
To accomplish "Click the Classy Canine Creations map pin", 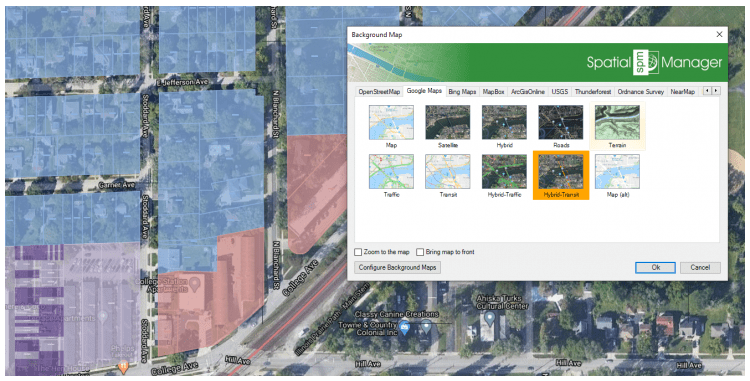I will [426, 327].
